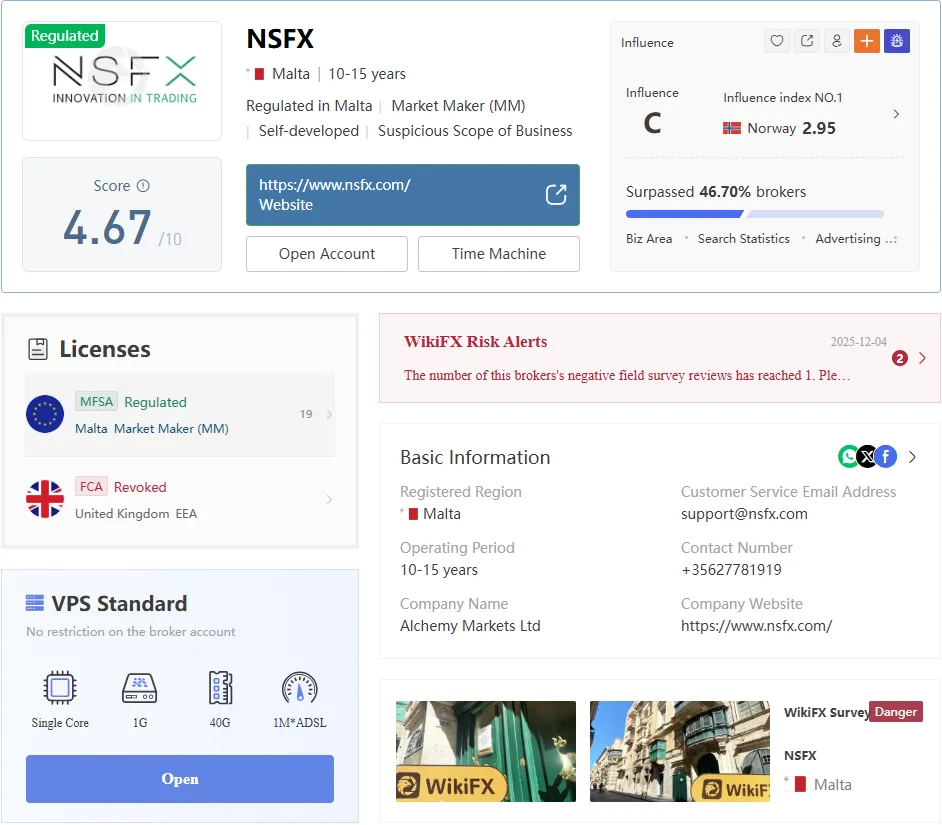Click the Open Account button
Image resolution: width=942 pixels, height=825 pixels.
point(327,254)
